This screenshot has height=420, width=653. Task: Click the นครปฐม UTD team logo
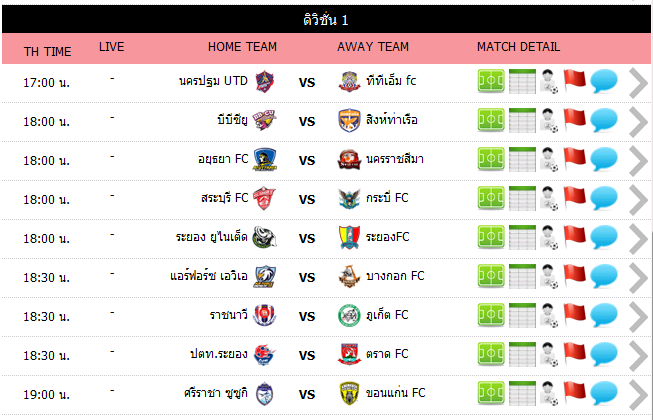click(264, 81)
